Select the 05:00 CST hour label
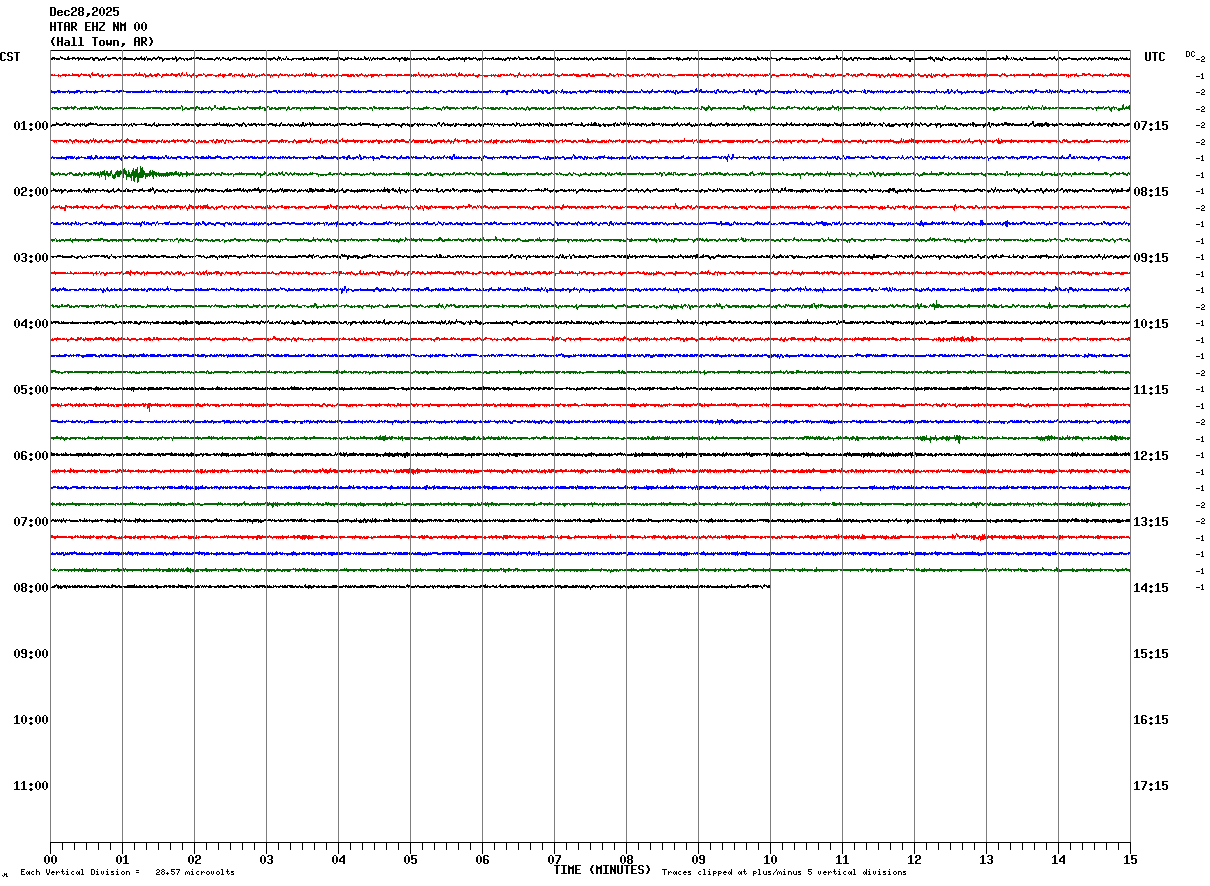Image resolution: width=1210 pixels, height=886 pixels. coord(31,390)
